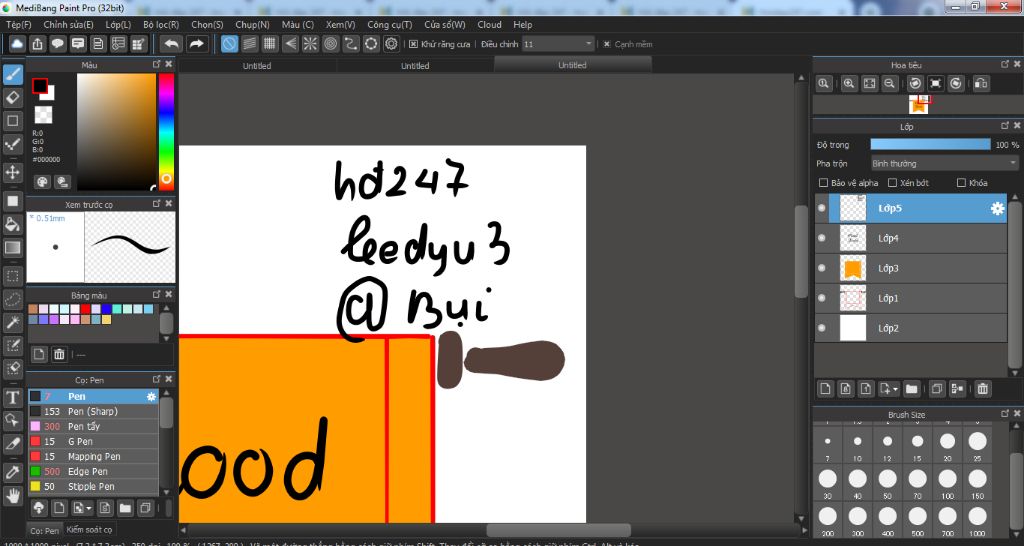Select the Brush tool in left toolbox
Image resolution: width=1024 pixels, height=546 pixels.
(13, 74)
